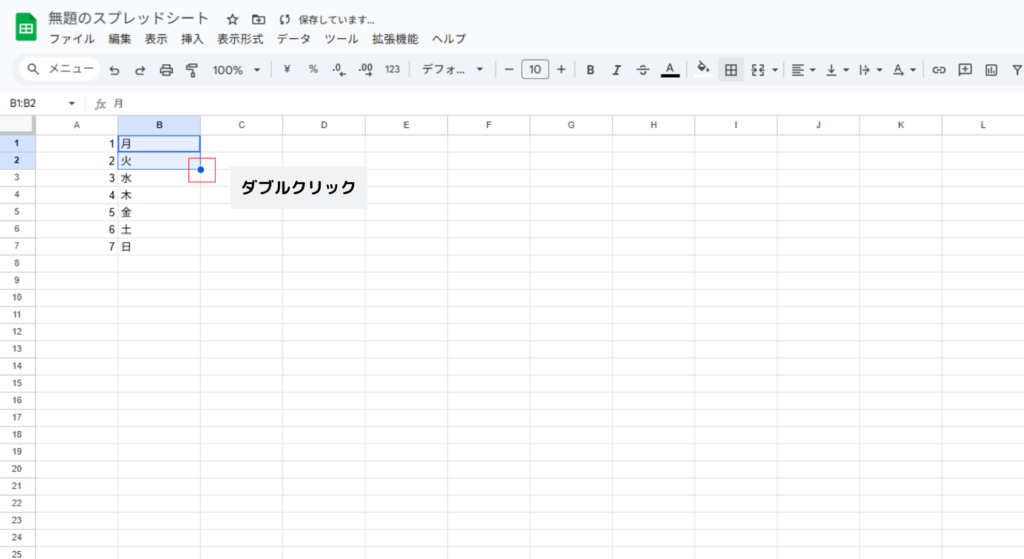The width and height of the screenshot is (1024, 559).
Task: Click the メニュー search box
Action: point(60,69)
